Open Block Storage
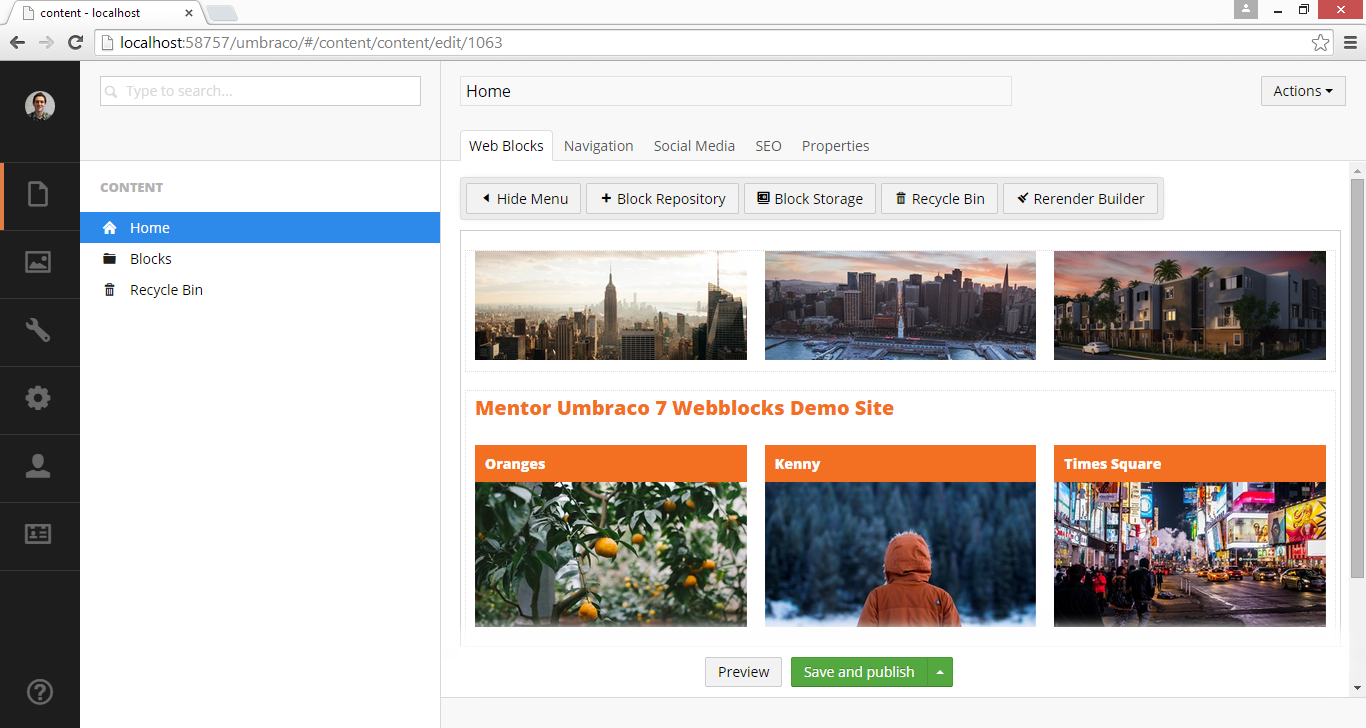The image size is (1366, 728). point(810,198)
